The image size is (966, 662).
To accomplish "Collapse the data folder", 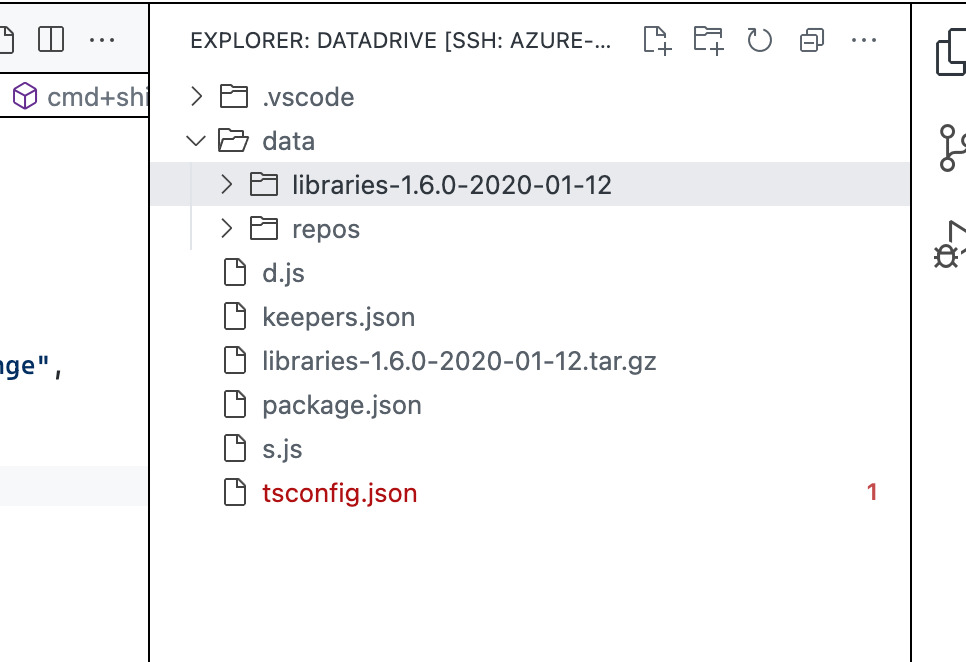I will [196, 140].
